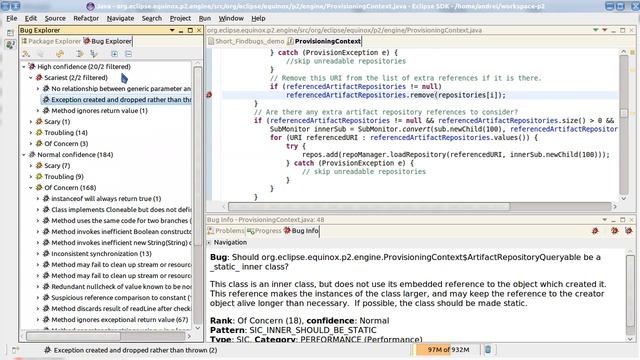Open the Refactor menu
Viewport: 640px width, 360px height.
[x=86, y=18]
